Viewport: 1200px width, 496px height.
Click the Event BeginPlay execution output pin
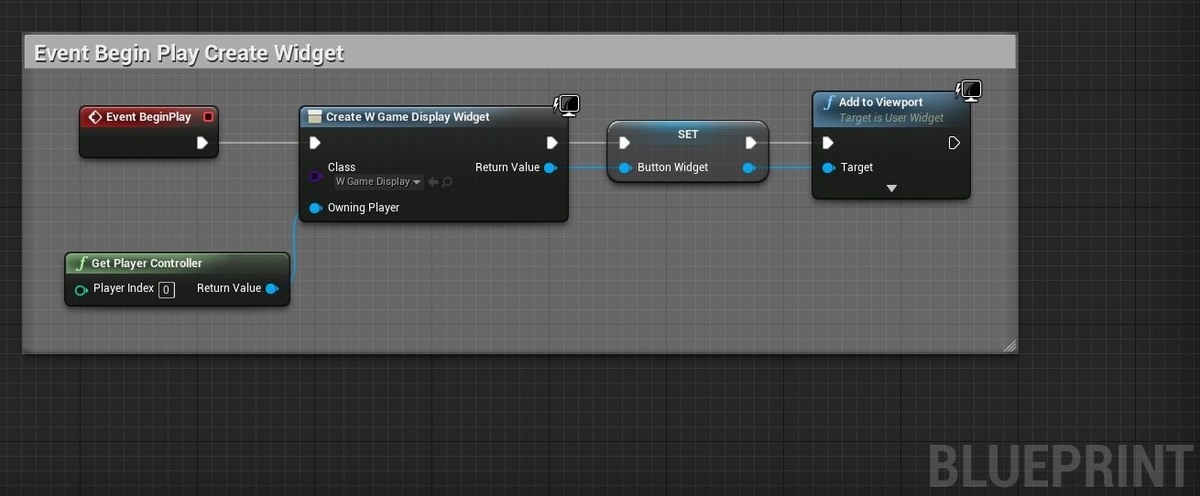pos(202,143)
